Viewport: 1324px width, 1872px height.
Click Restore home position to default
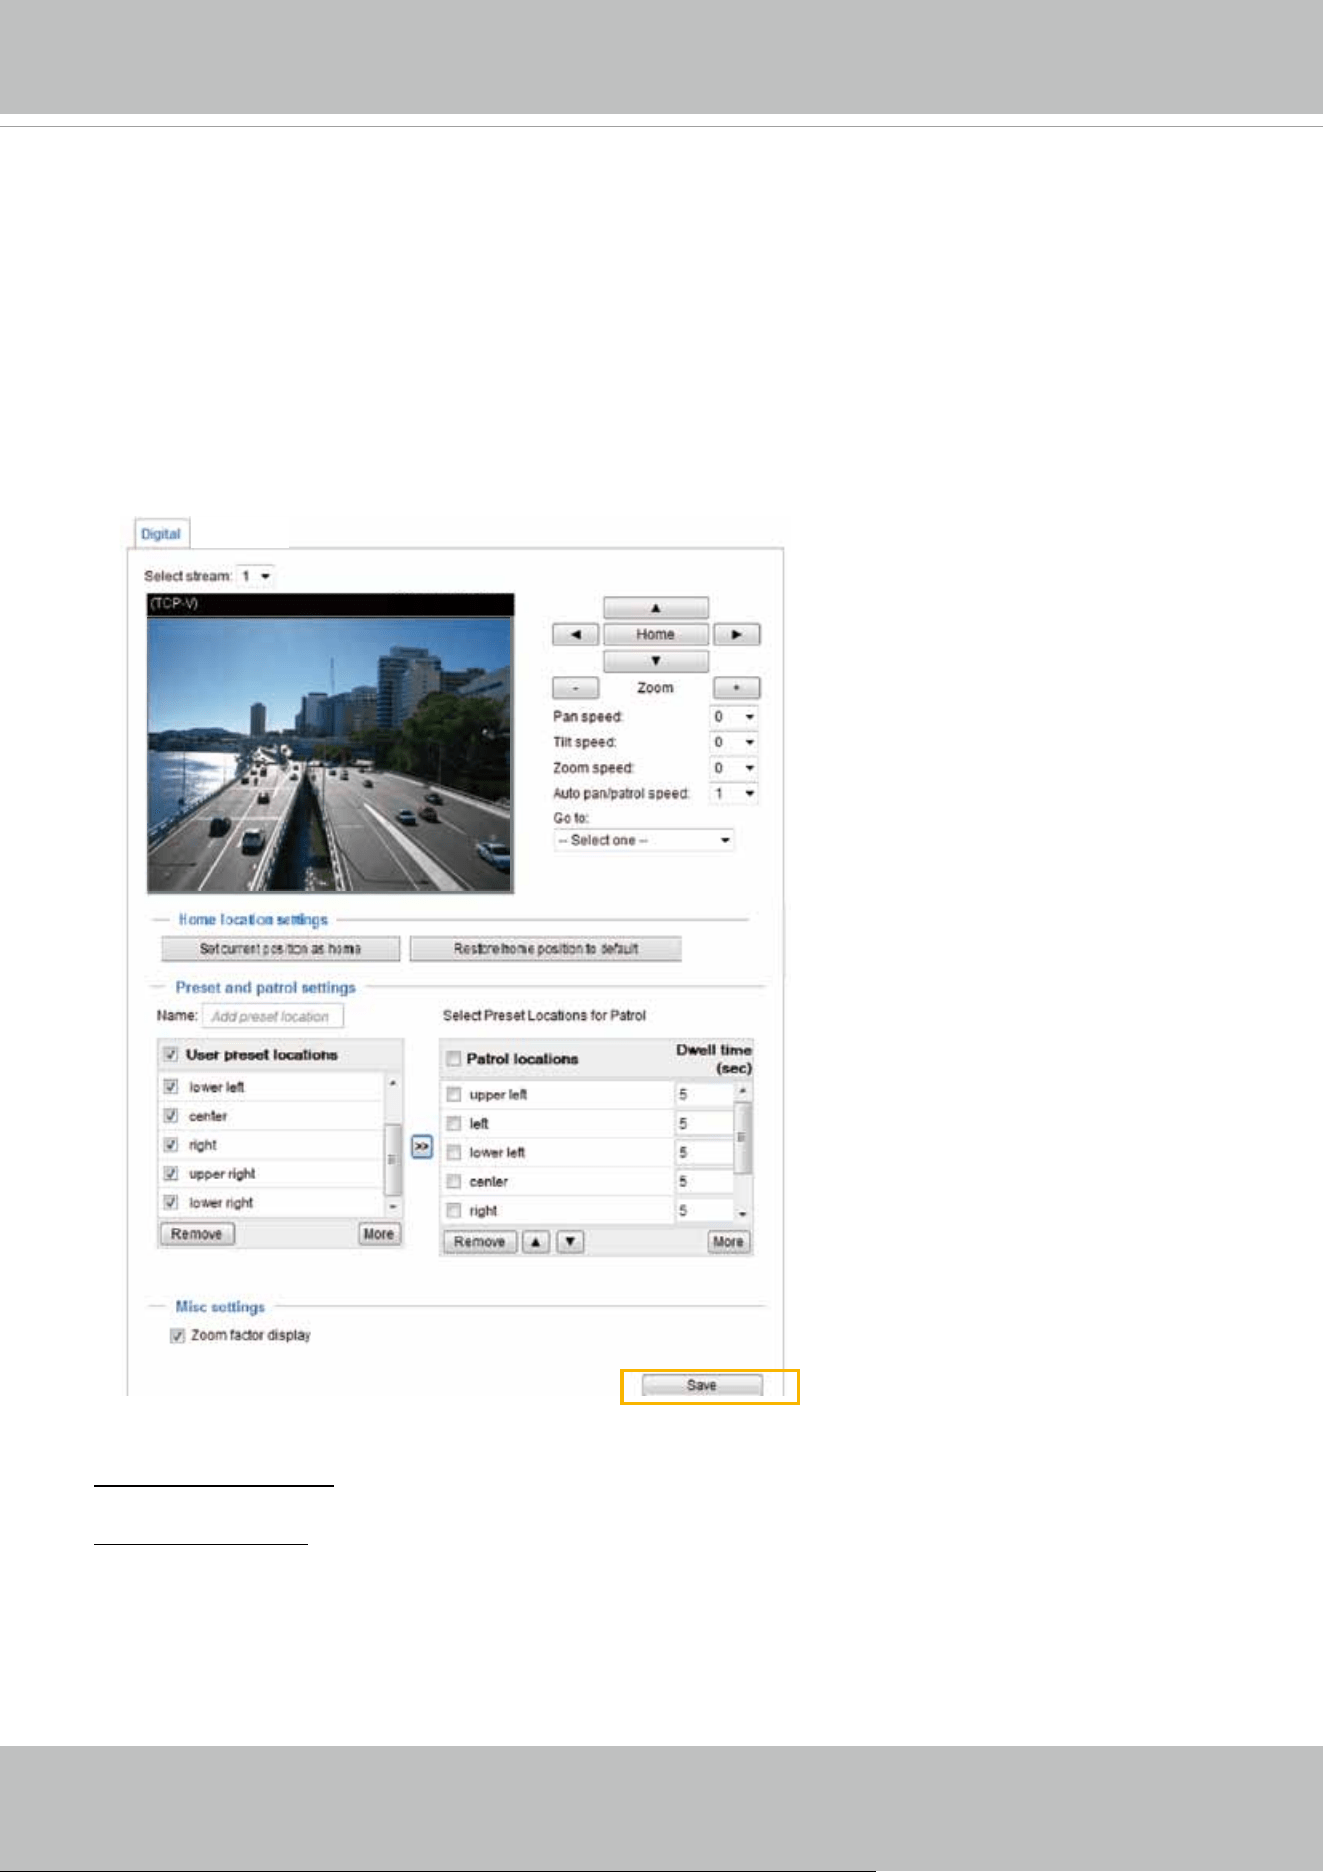pyautogui.click(x=546, y=949)
